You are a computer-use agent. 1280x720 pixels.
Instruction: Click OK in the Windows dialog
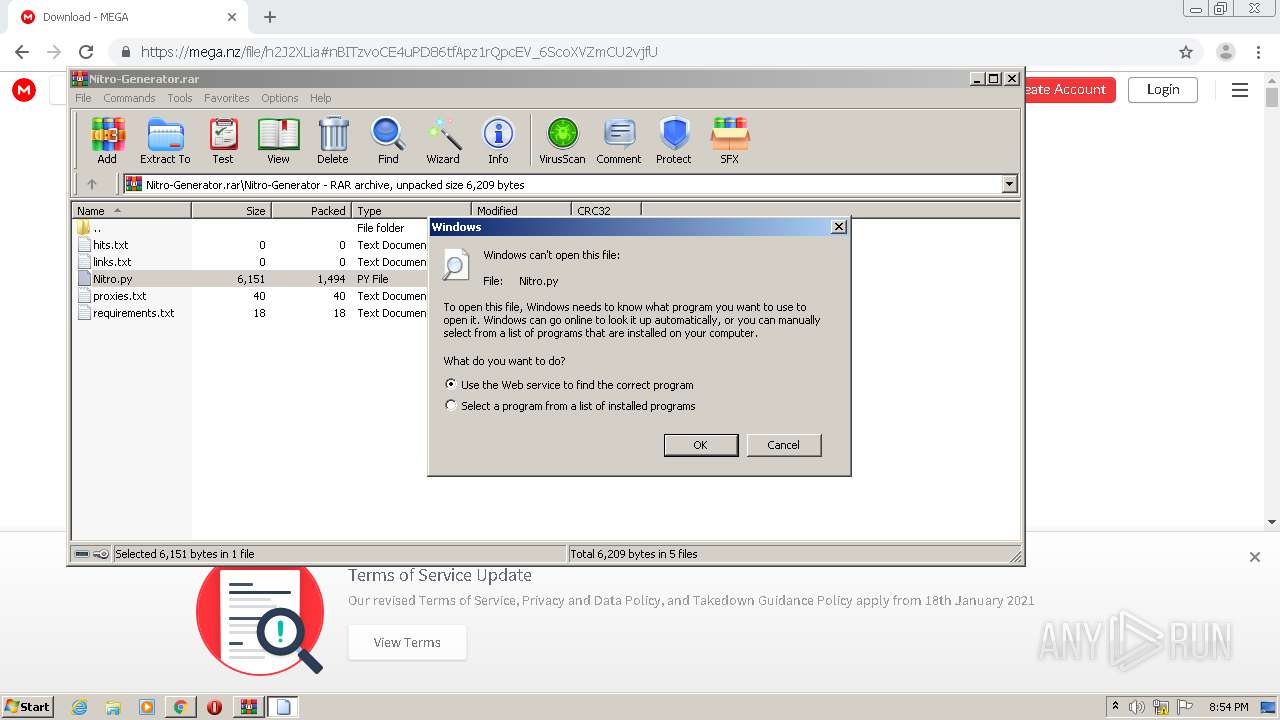pos(701,445)
